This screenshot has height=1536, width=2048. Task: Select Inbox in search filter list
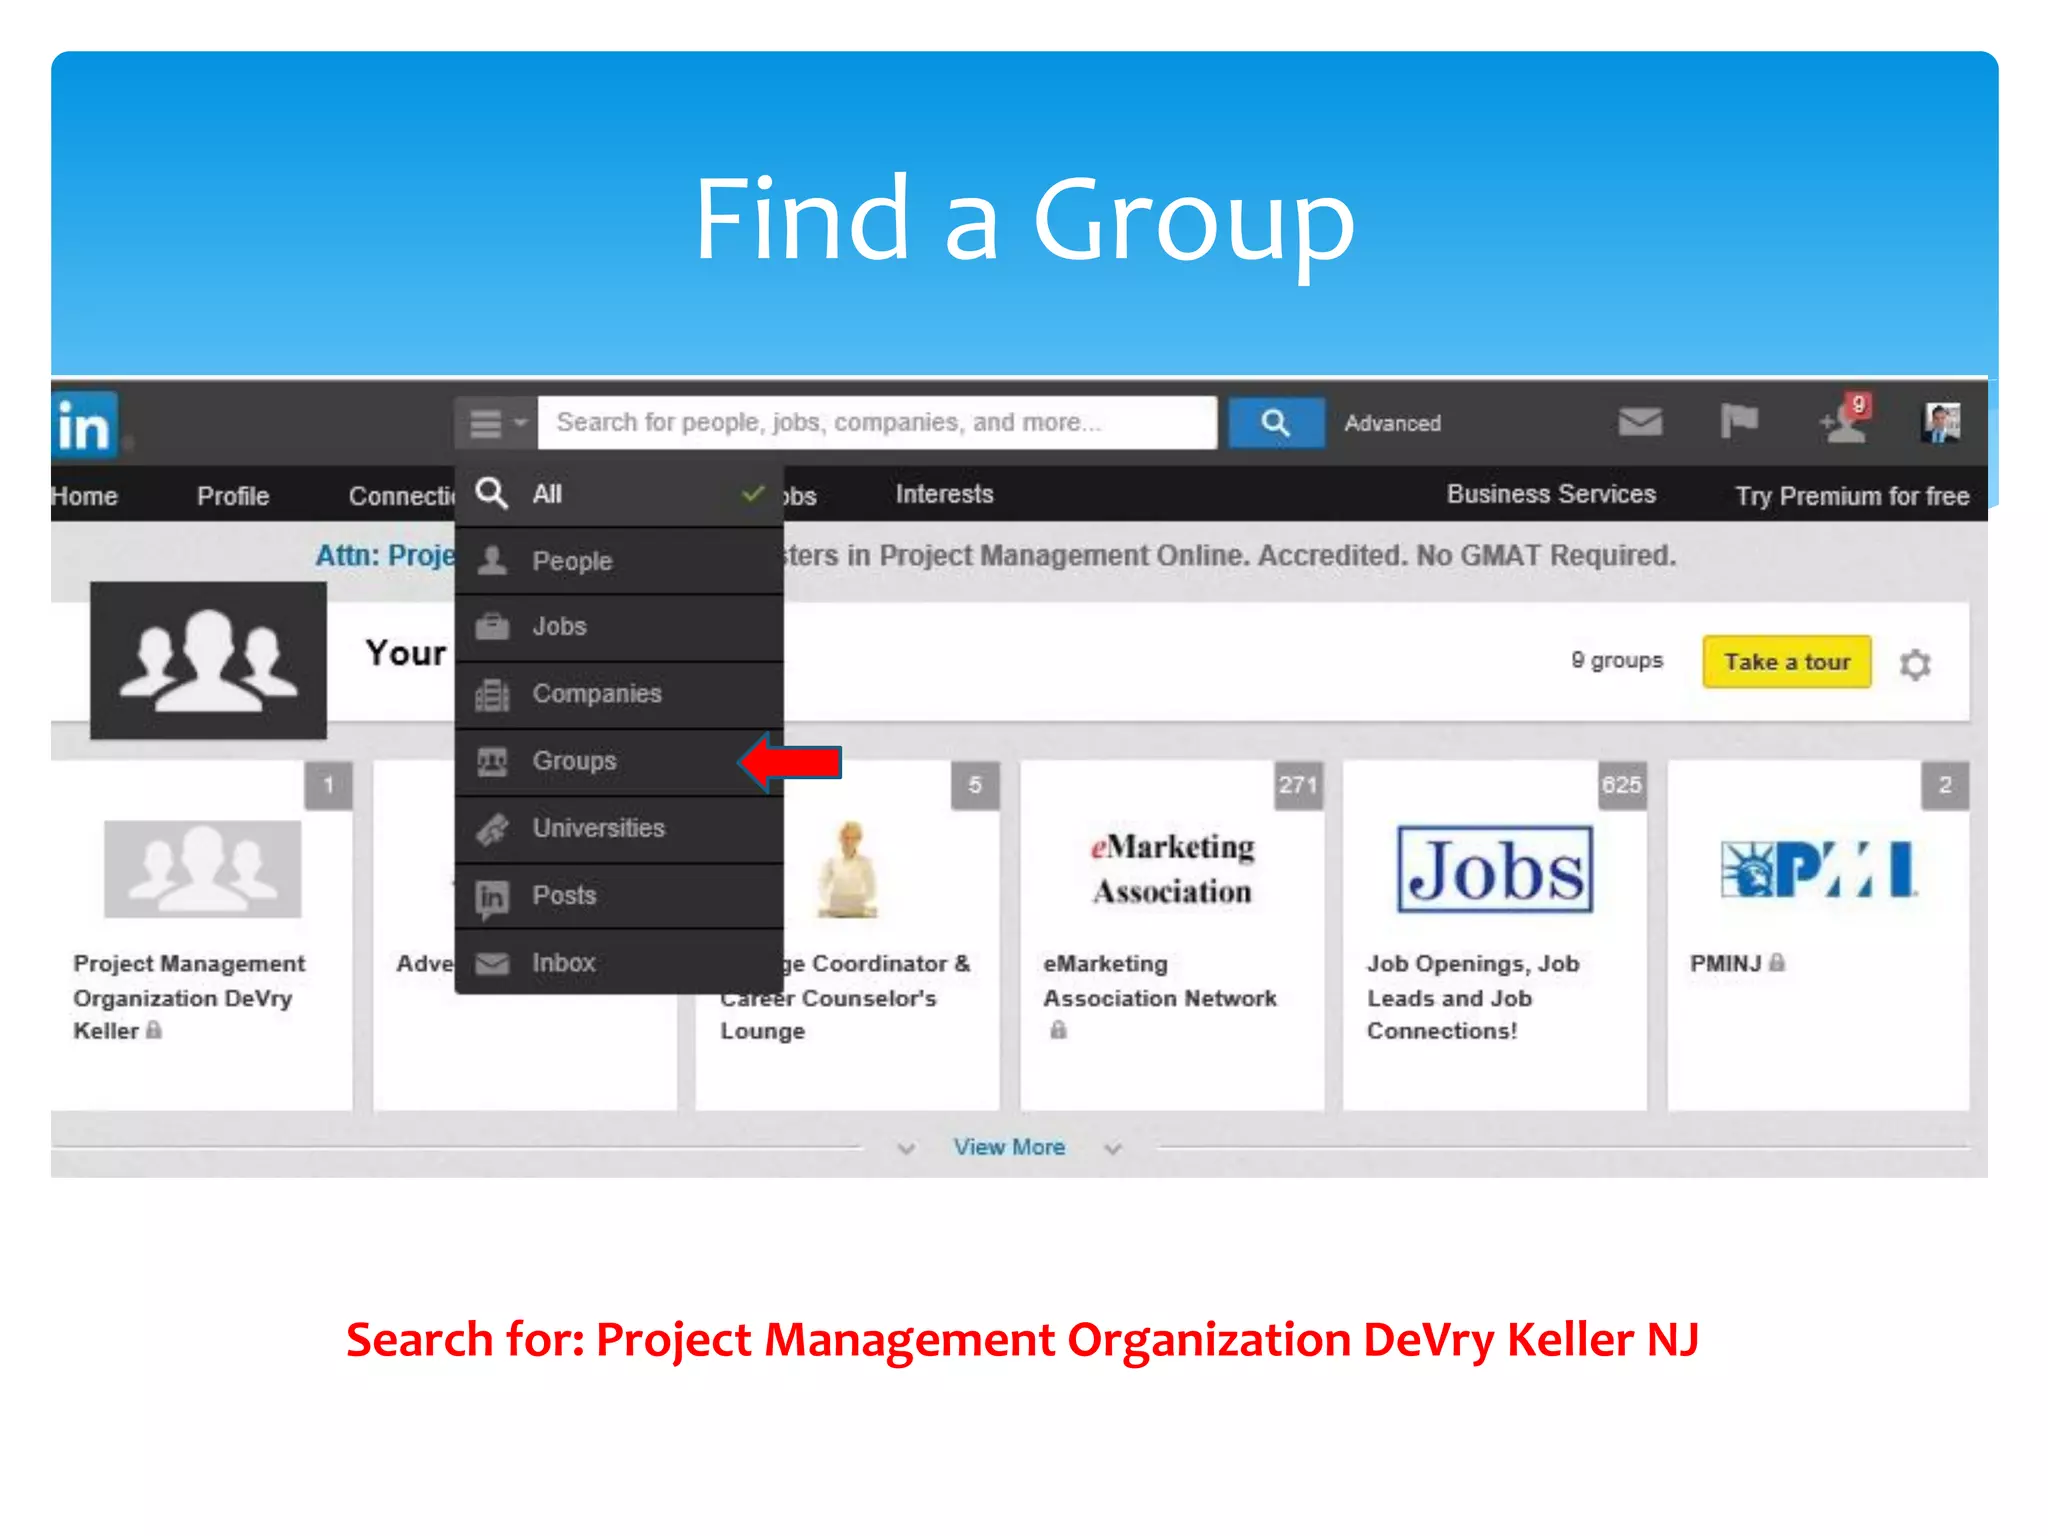pyautogui.click(x=619, y=962)
